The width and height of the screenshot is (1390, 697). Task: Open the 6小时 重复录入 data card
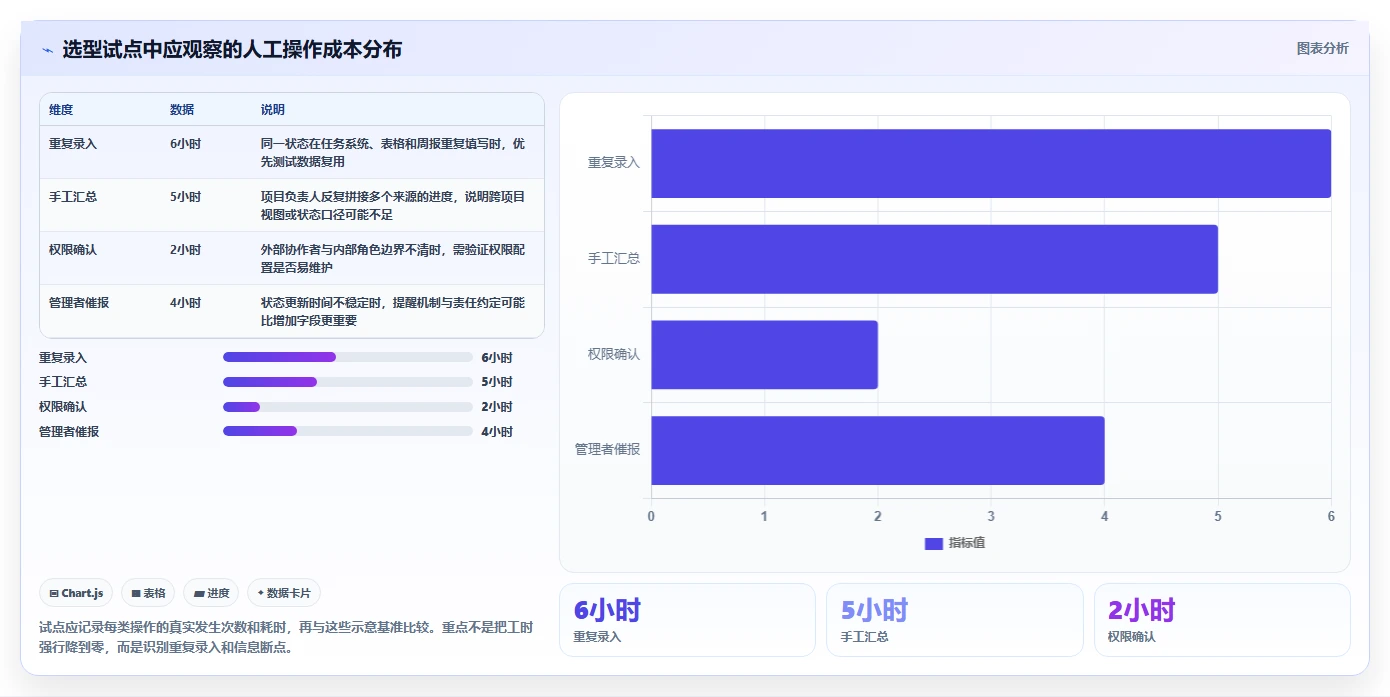click(687, 620)
